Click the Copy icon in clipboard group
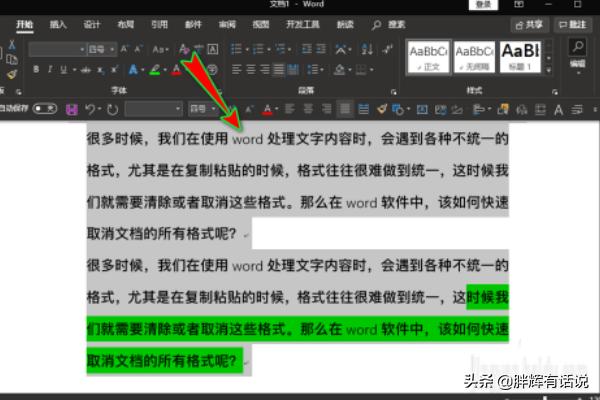The width and height of the screenshot is (600, 400). click(x=11, y=60)
